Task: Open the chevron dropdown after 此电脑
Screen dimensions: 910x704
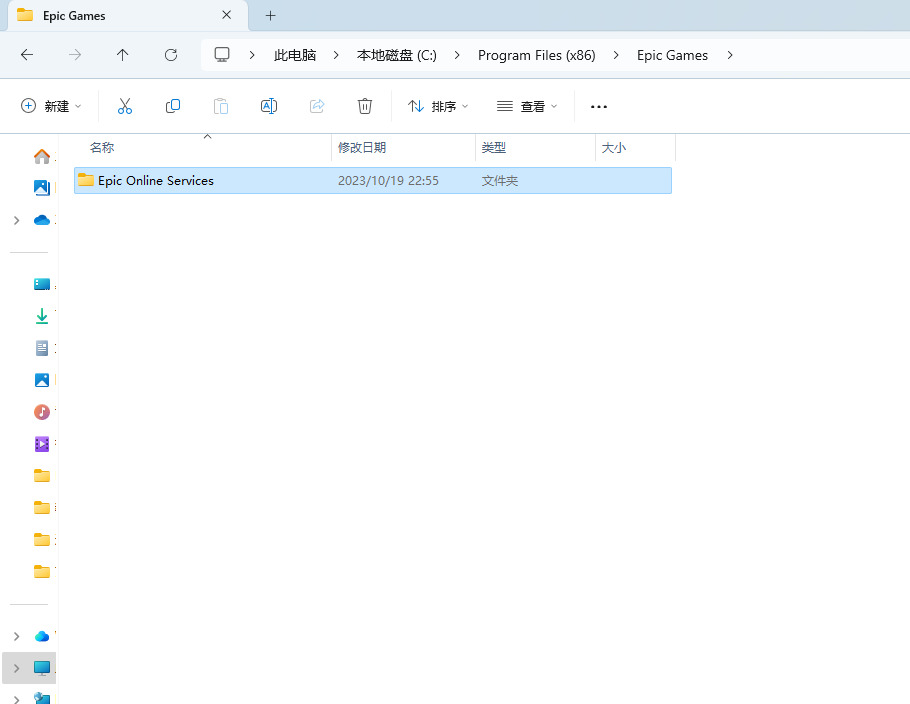Action: coord(336,55)
